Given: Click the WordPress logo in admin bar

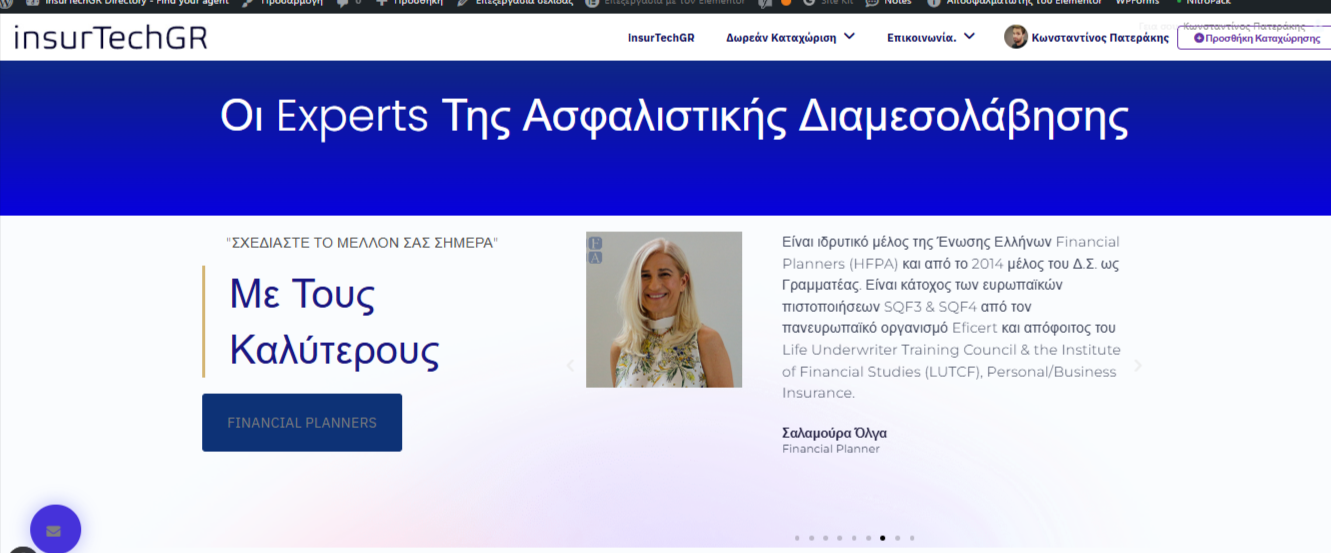Looking at the screenshot, I should tap(8, 3).
